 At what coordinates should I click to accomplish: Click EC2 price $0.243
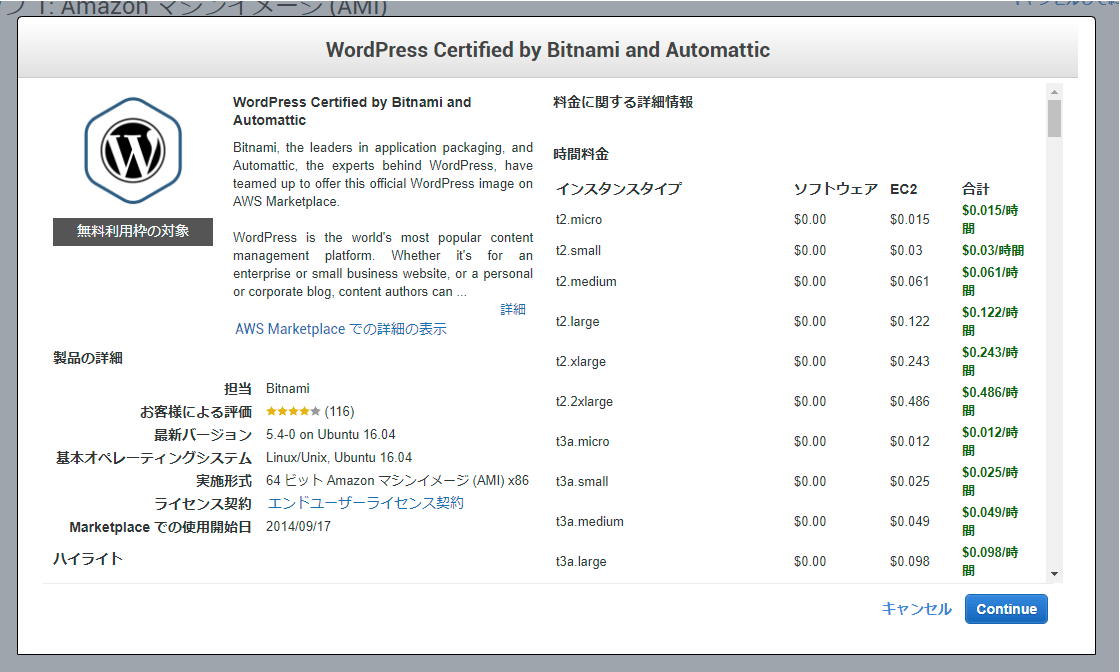(909, 362)
